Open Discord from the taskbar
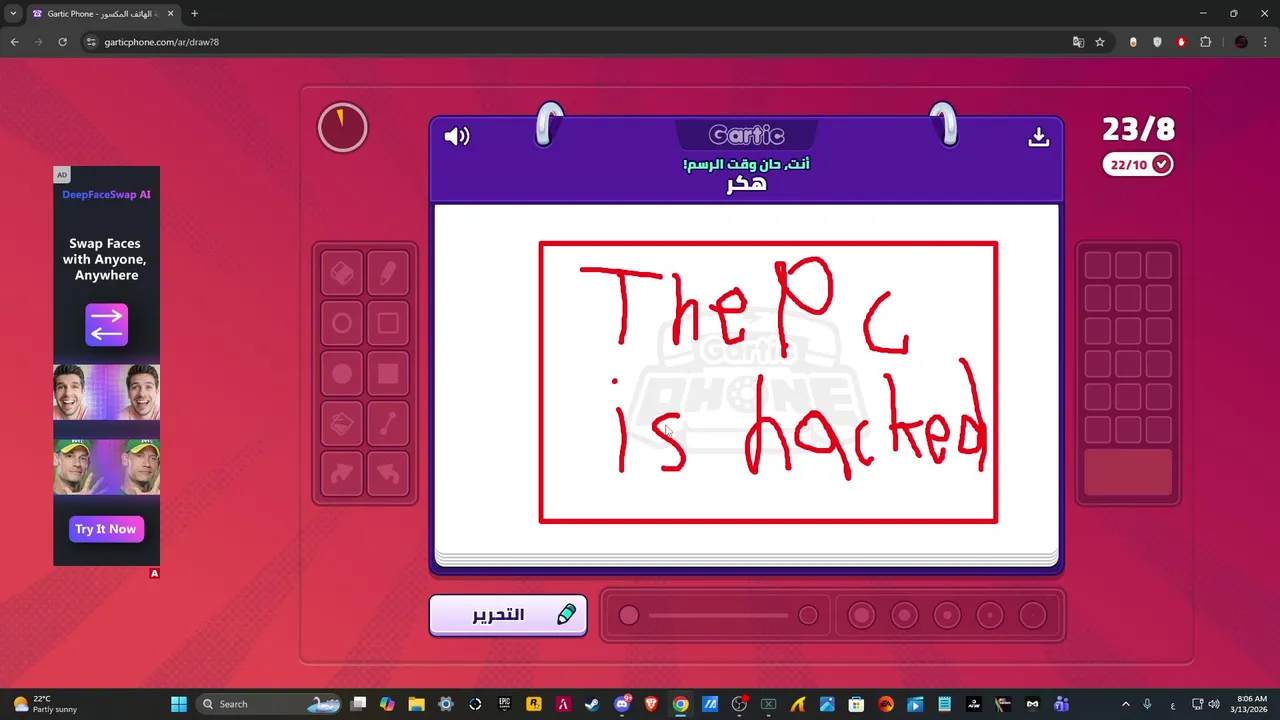The image size is (1280, 720). pos(622,704)
